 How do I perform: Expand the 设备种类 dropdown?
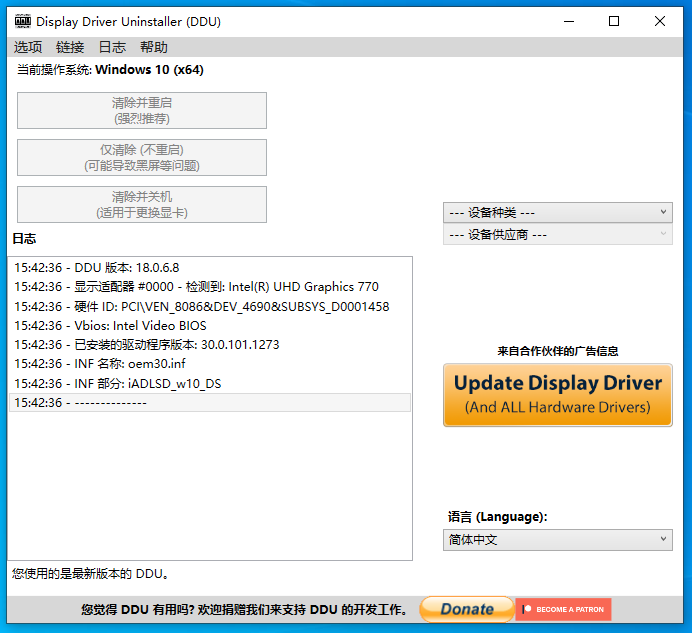[x=557, y=212]
